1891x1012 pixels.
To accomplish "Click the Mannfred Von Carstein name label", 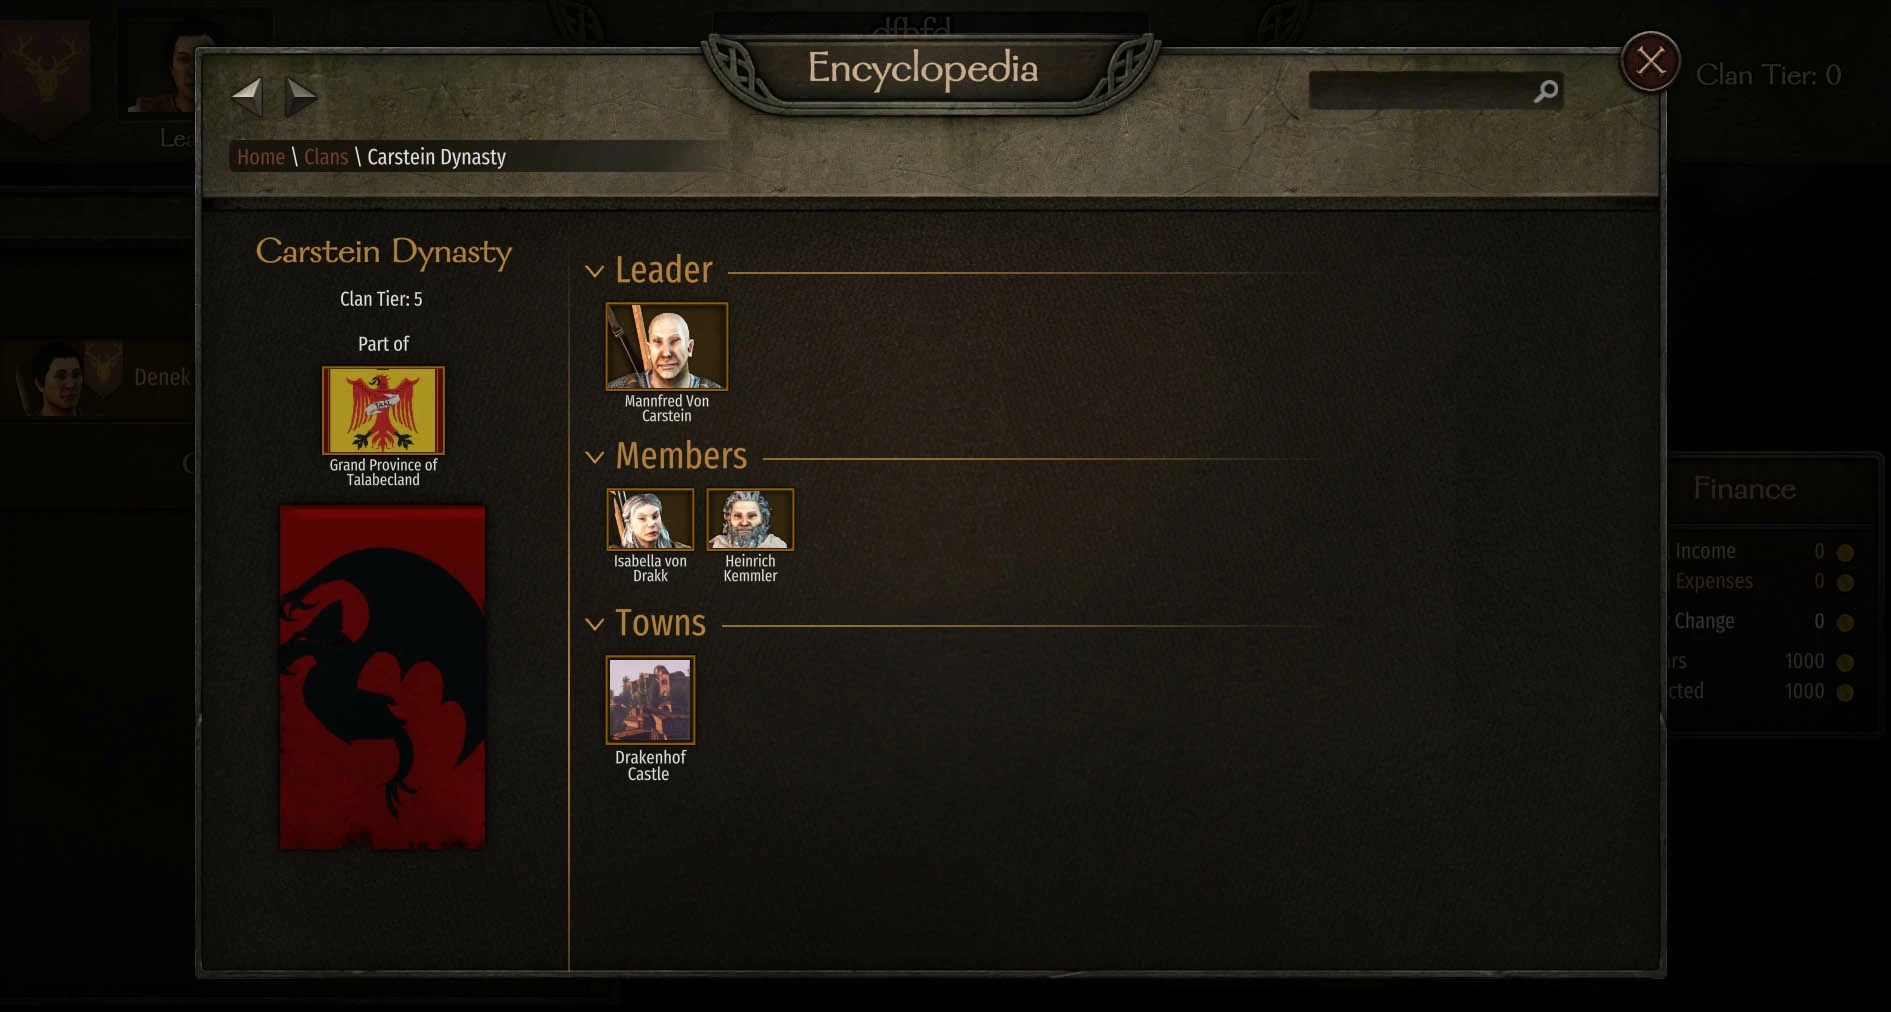I will [x=667, y=408].
